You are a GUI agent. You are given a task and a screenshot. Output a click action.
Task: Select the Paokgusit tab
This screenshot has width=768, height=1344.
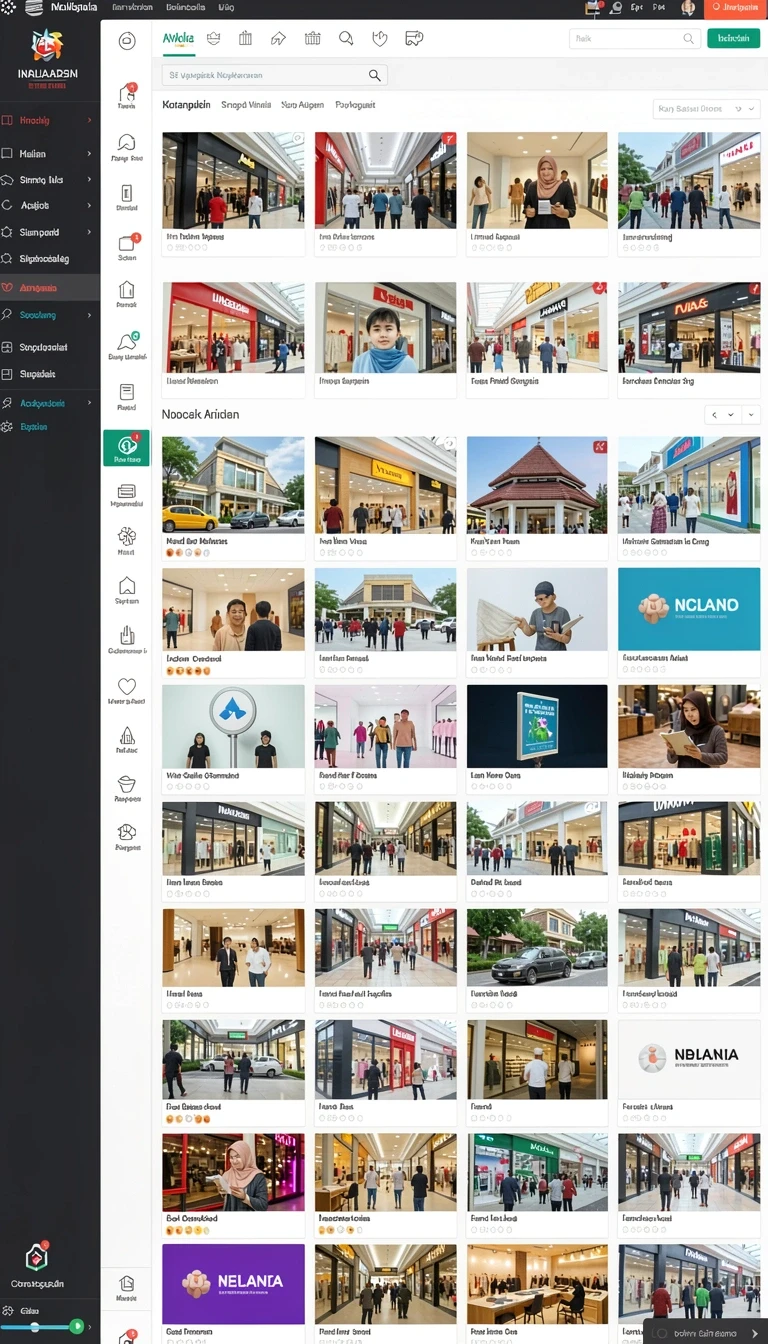[355, 105]
